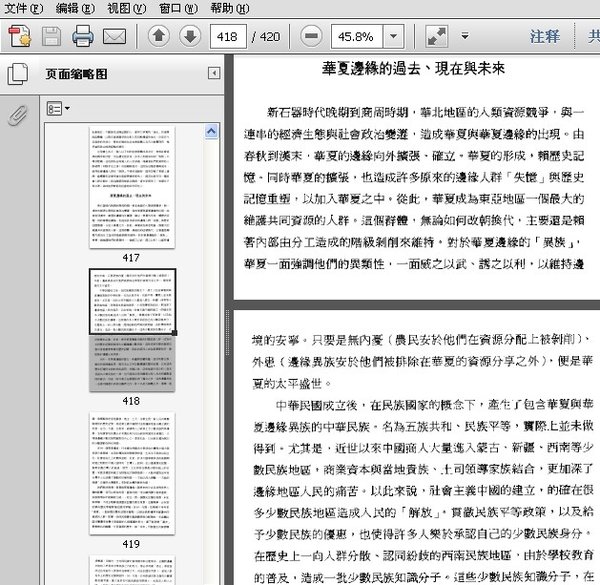This screenshot has height=585, width=600.
Task: Click the 页面缩略图 panel title
Action: pyautogui.click(x=77, y=74)
